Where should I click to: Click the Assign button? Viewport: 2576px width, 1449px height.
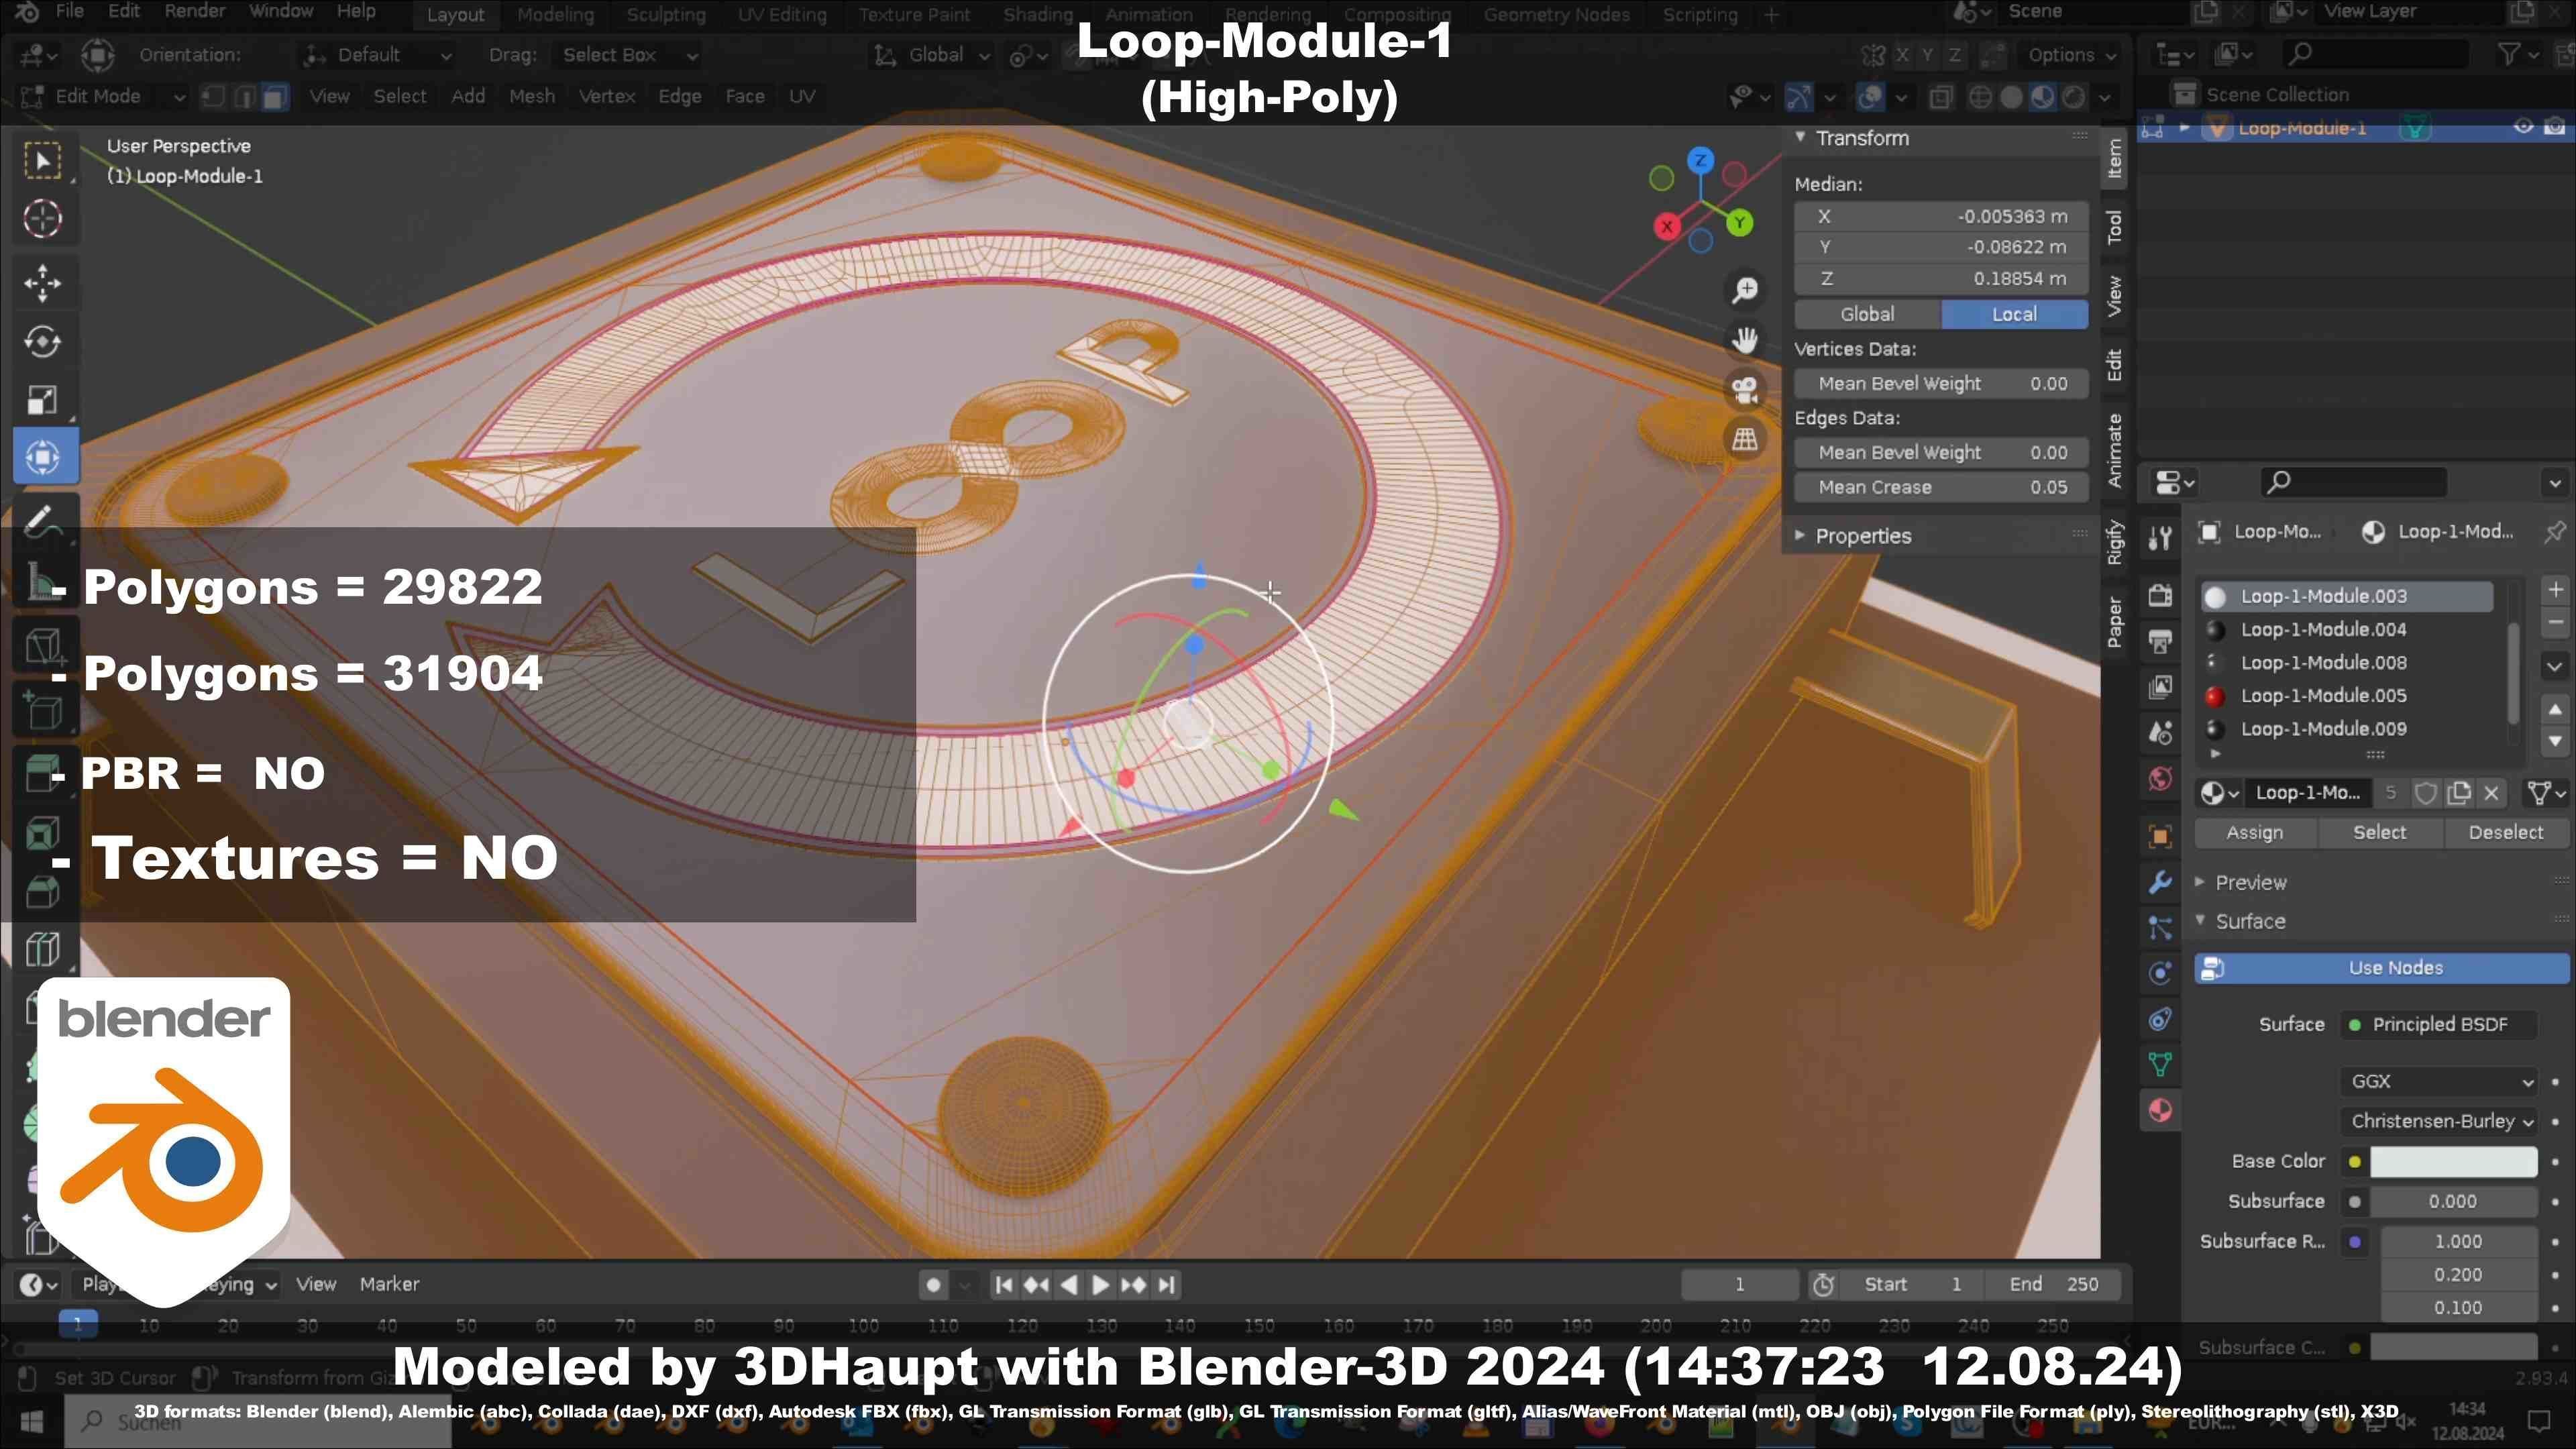pos(2254,833)
